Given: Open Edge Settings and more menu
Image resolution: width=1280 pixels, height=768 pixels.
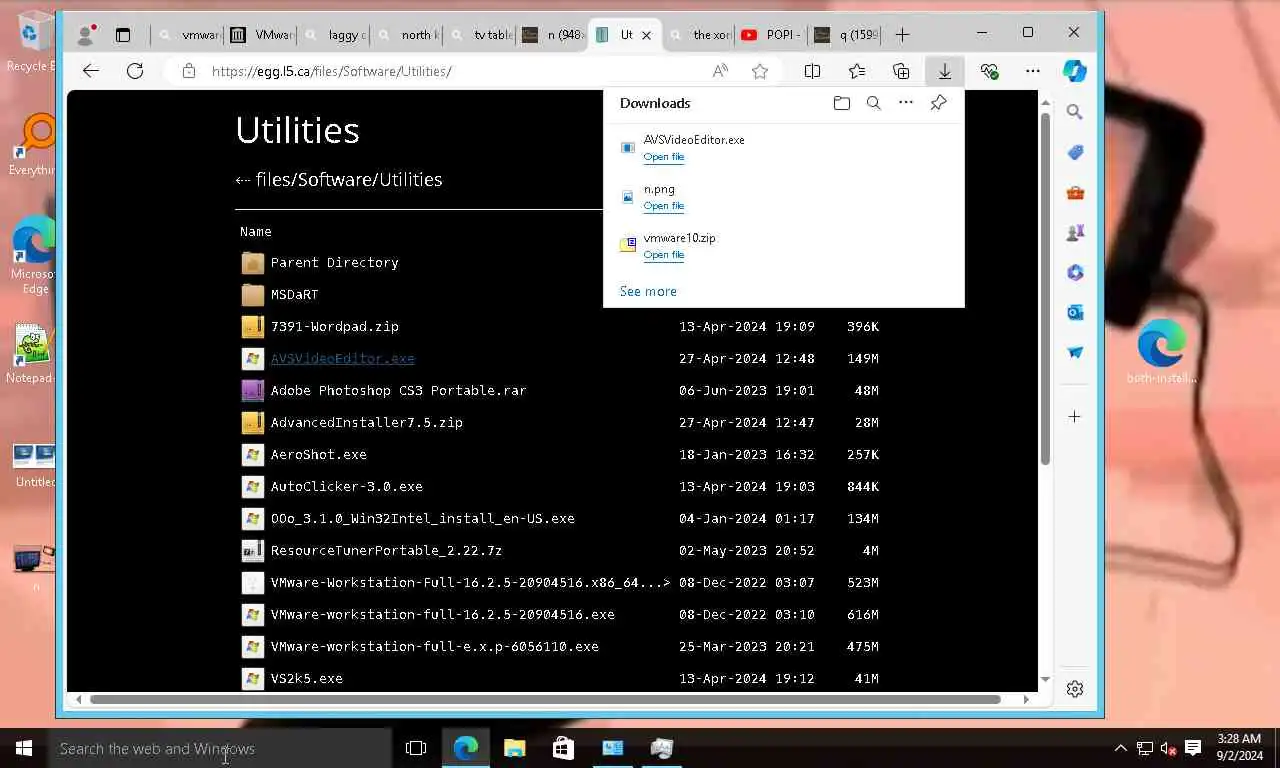Looking at the screenshot, I should tap(1033, 71).
